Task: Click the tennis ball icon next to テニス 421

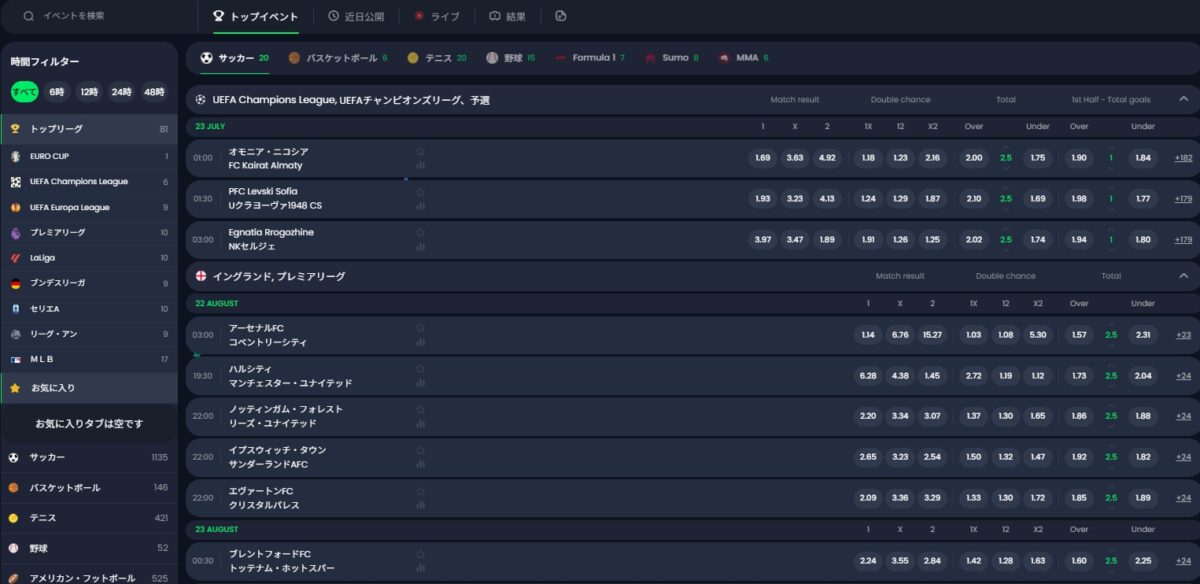Action: pos(14,518)
